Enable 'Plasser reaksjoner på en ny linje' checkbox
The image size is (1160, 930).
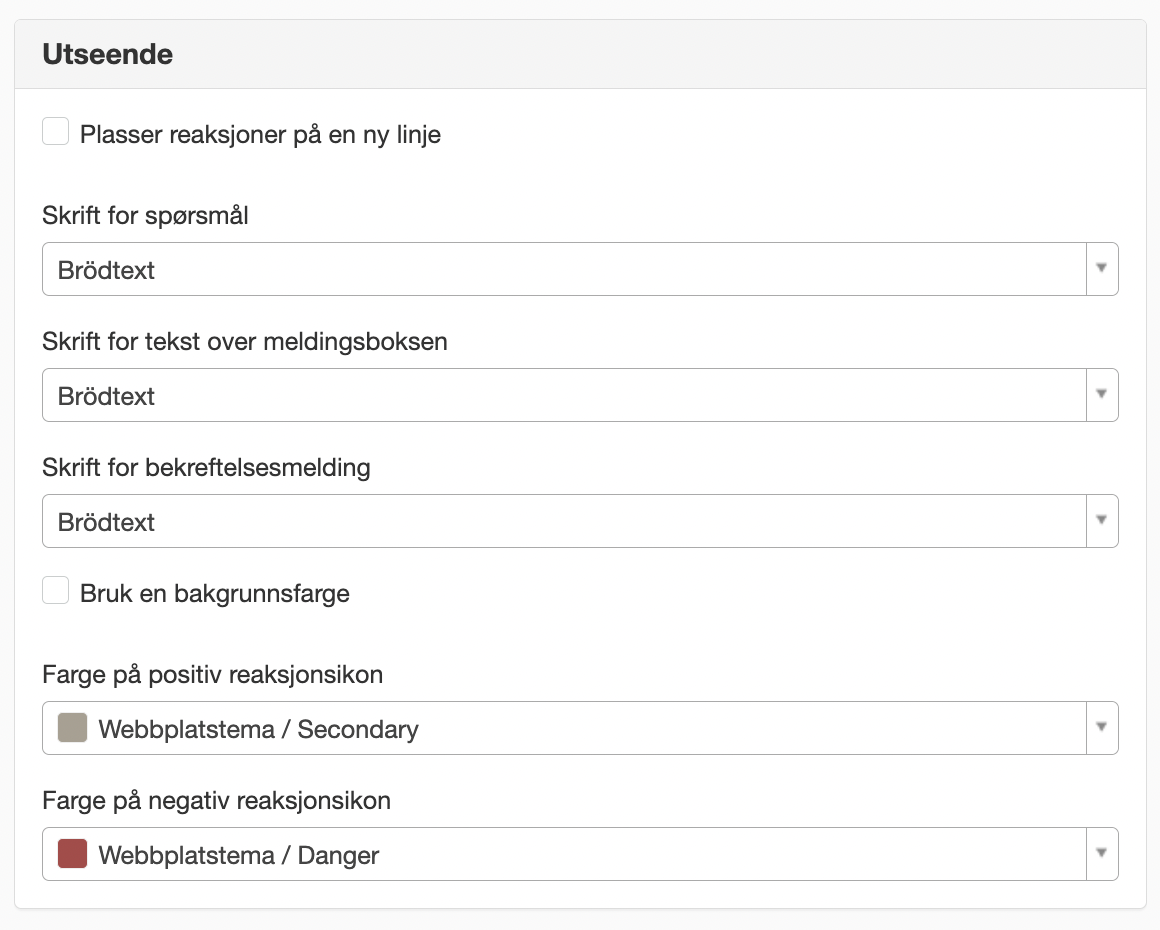tap(55, 132)
